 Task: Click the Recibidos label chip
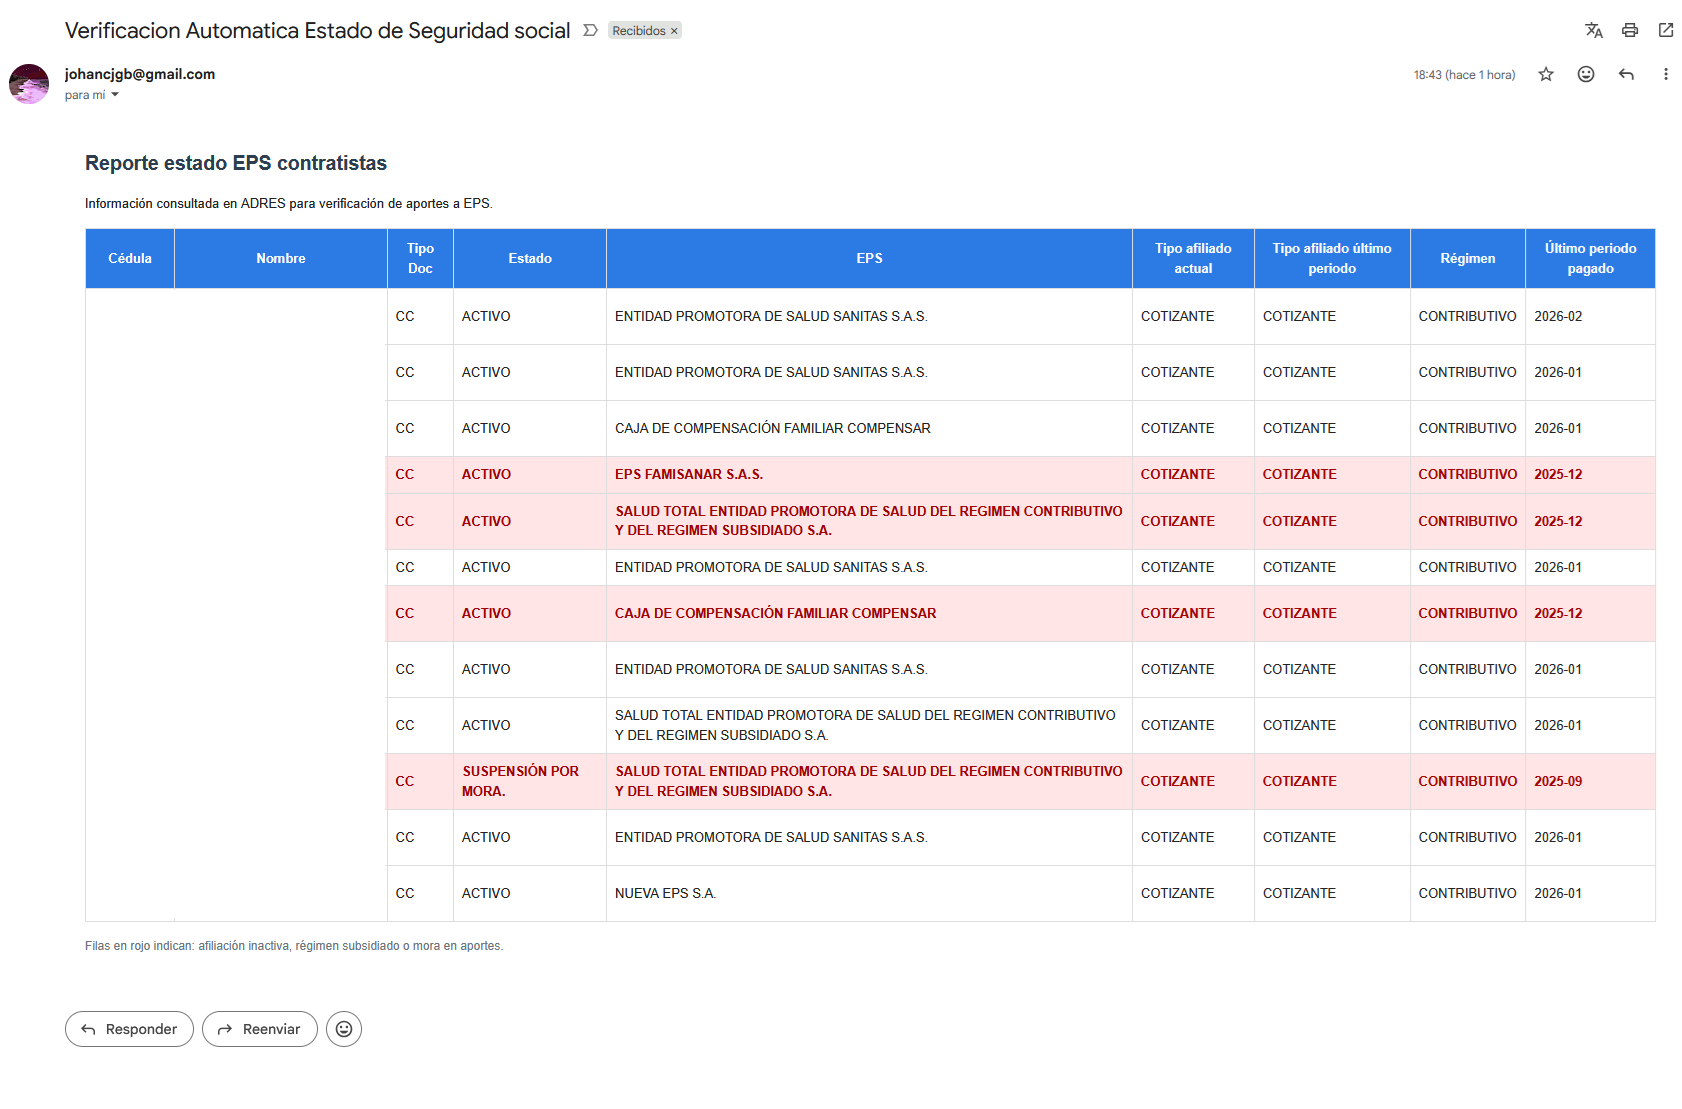(x=638, y=31)
